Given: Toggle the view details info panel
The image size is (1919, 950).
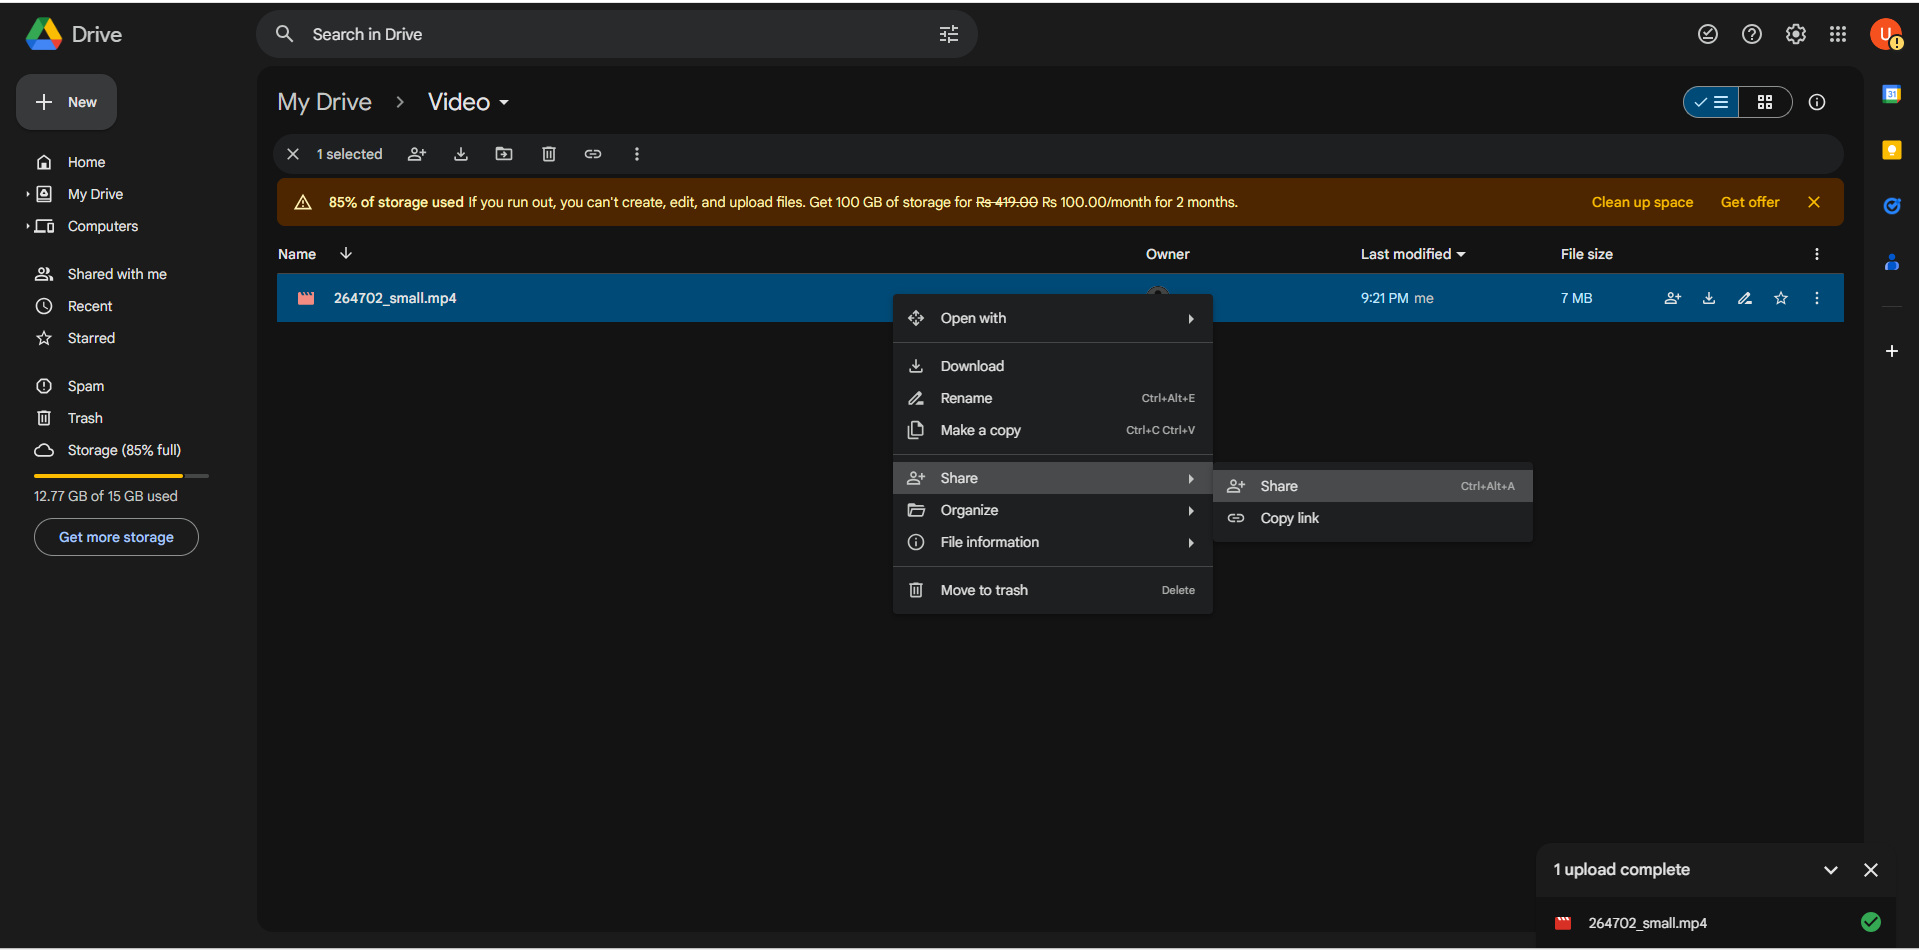Looking at the screenshot, I should 1817,102.
